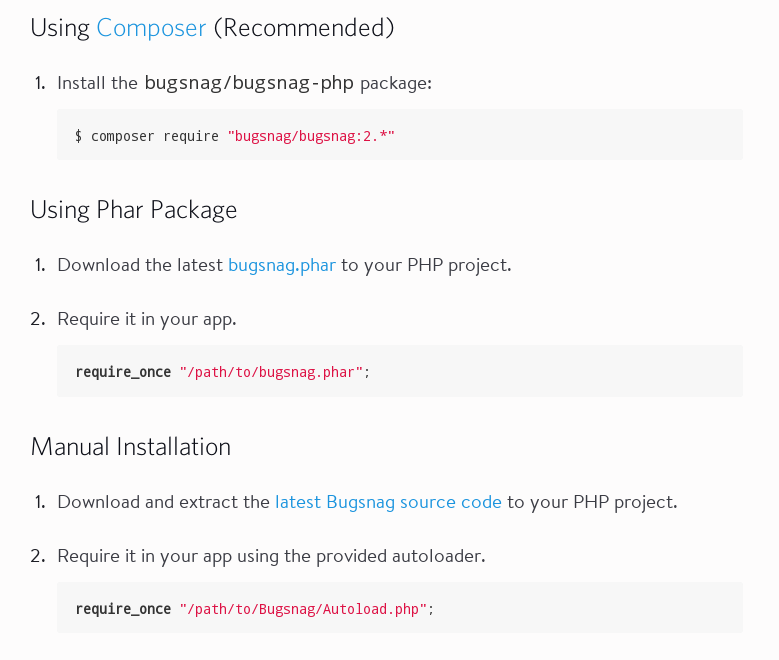Click the "bugsnag/bugsnag:2.*" string in code
The width and height of the screenshot is (779, 660).
(x=311, y=135)
